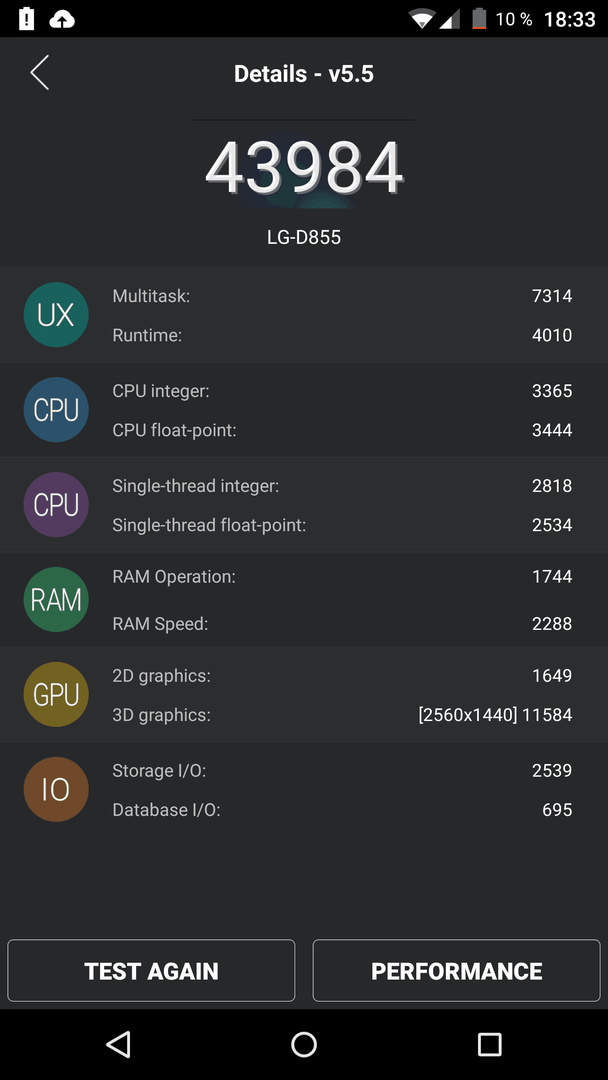This screenshot has height=1080, width=608.
Task: Click the TEST AGAIN button
Action: (151, 970)
